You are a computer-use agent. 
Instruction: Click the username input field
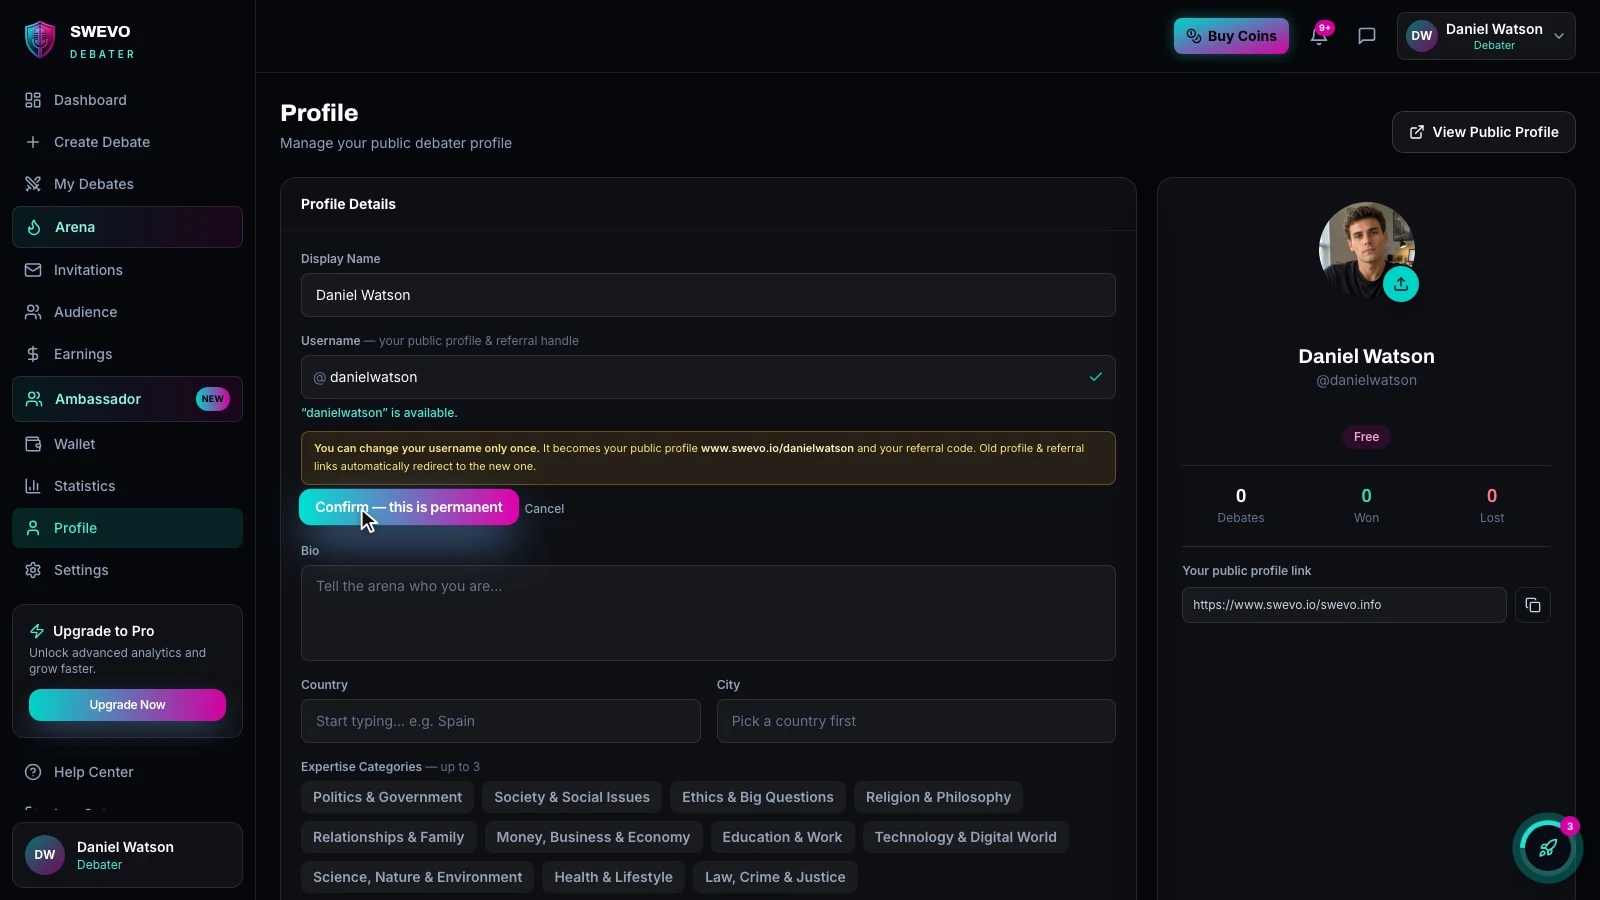[708, 377]
